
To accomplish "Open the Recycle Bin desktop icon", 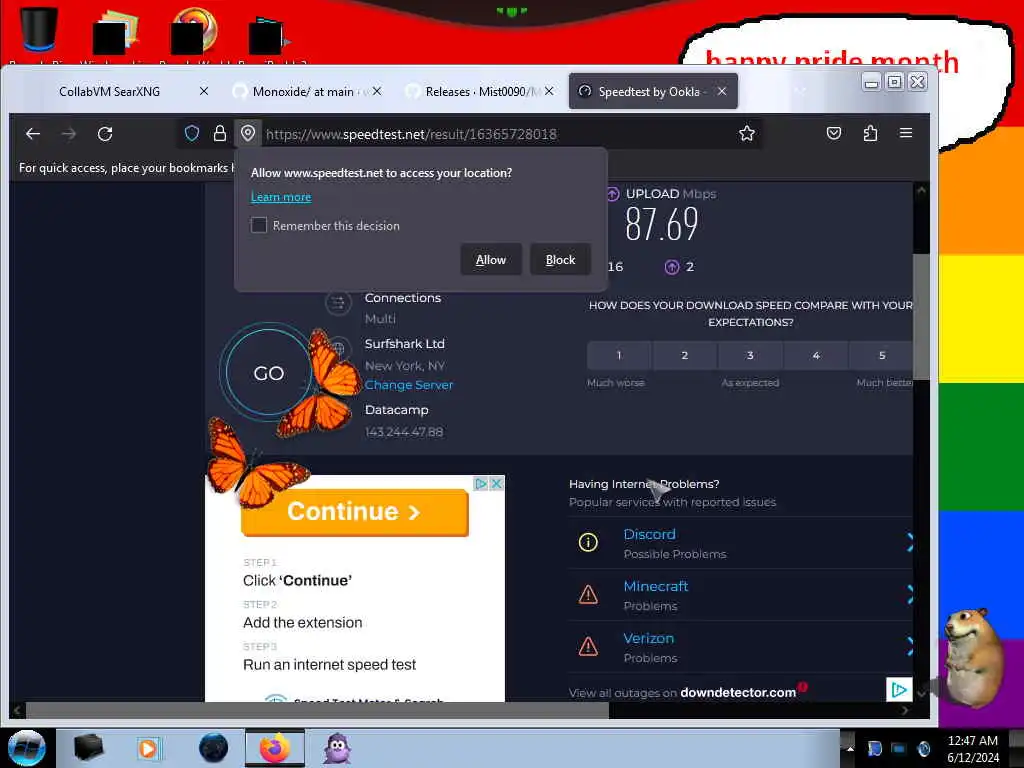I will [39, 29].
